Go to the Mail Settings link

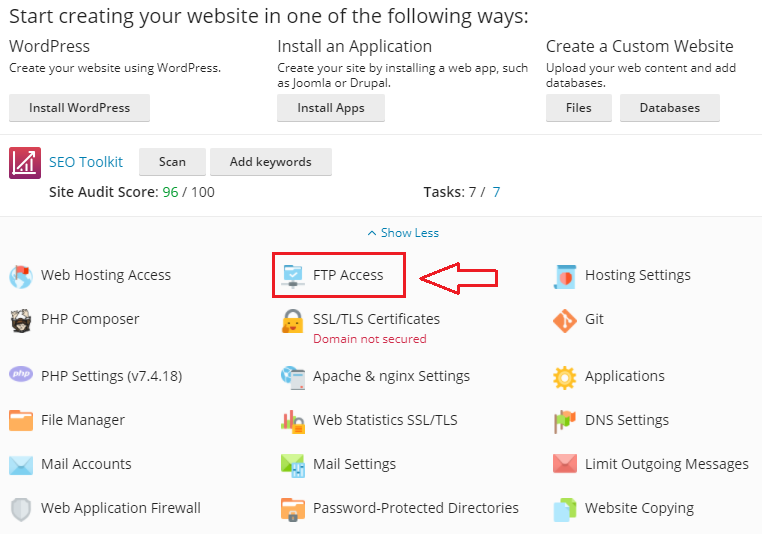[x=354, y=464]
